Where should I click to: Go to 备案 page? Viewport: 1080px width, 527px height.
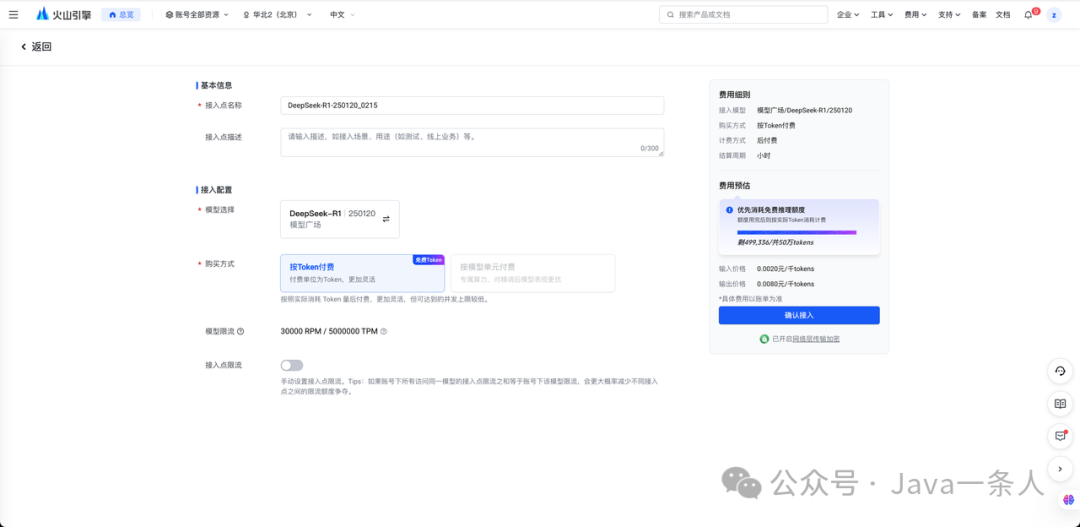point(979,14)
